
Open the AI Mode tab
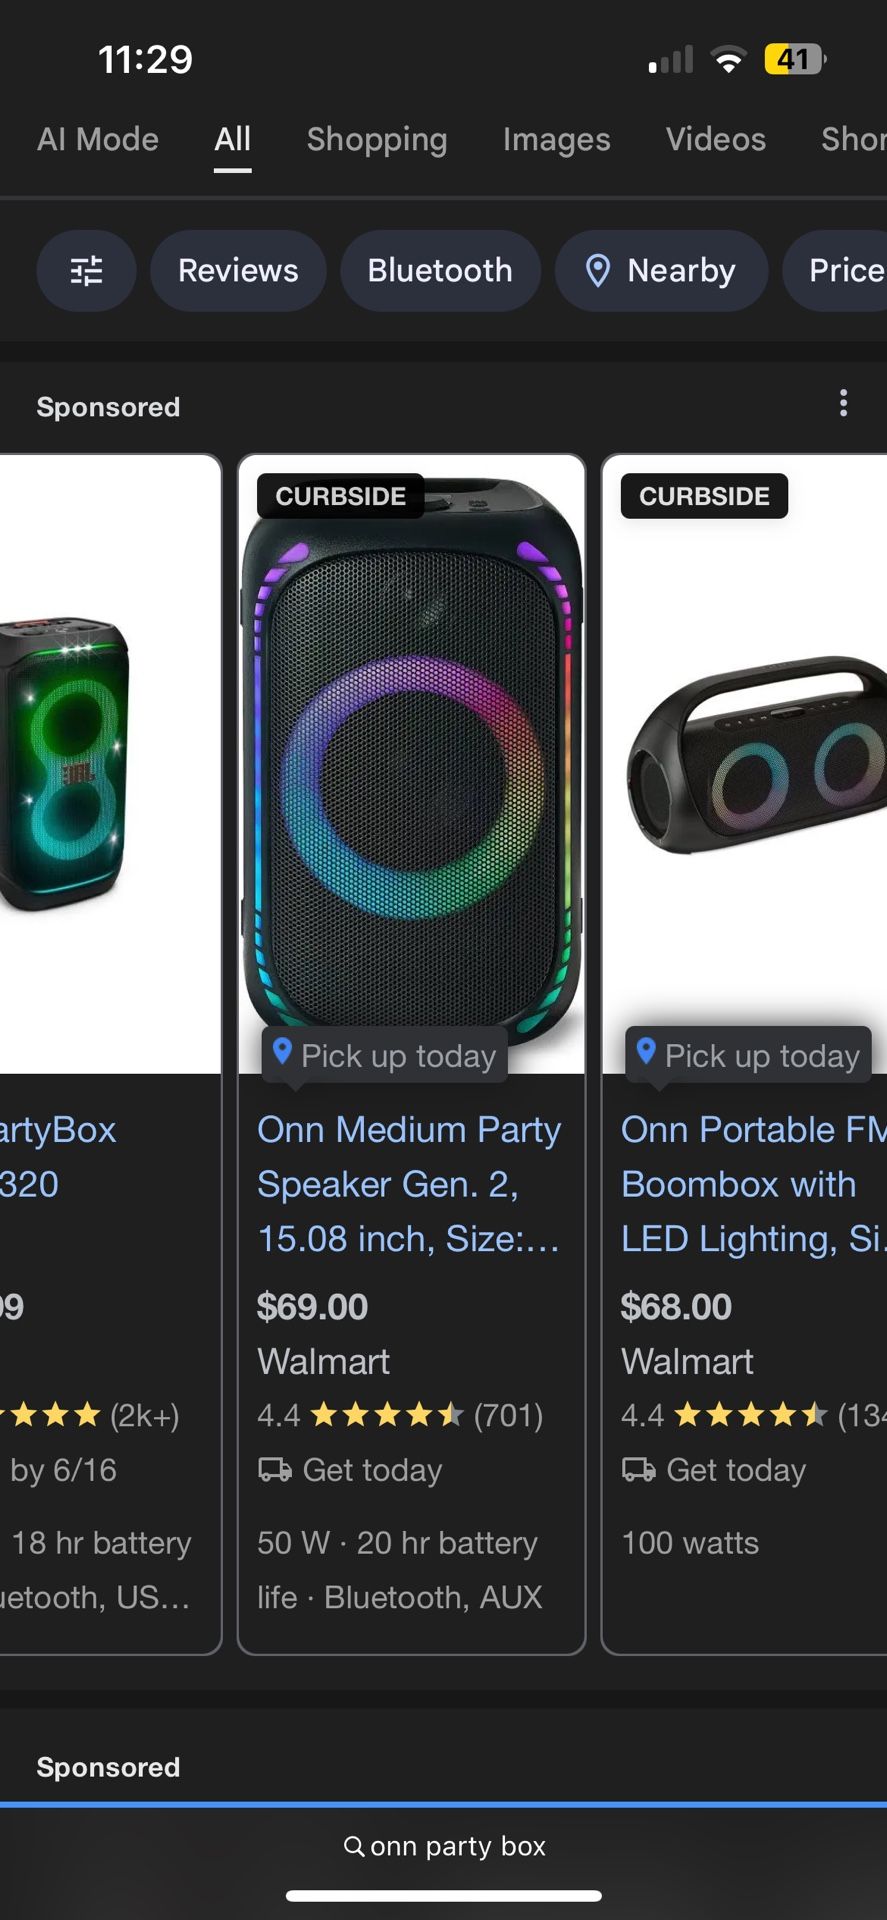(98, 140)
